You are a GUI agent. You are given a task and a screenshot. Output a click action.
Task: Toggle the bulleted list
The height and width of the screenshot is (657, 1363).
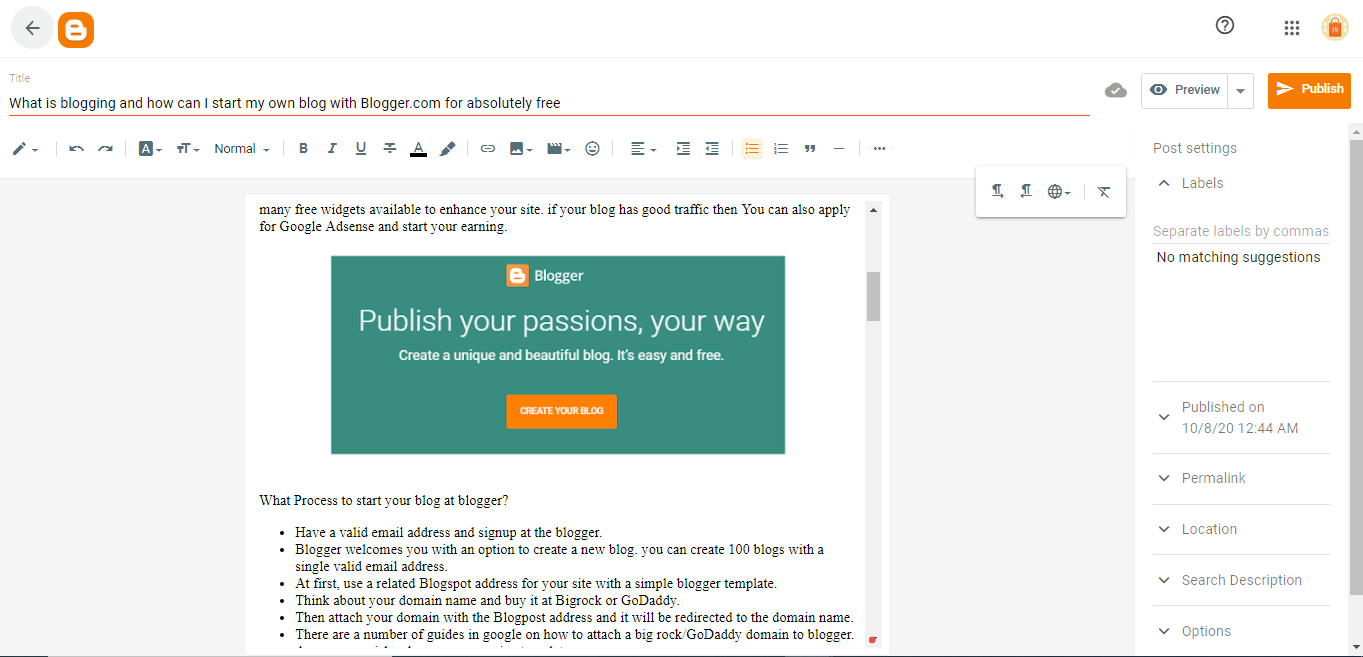click(x=752, y=149)
